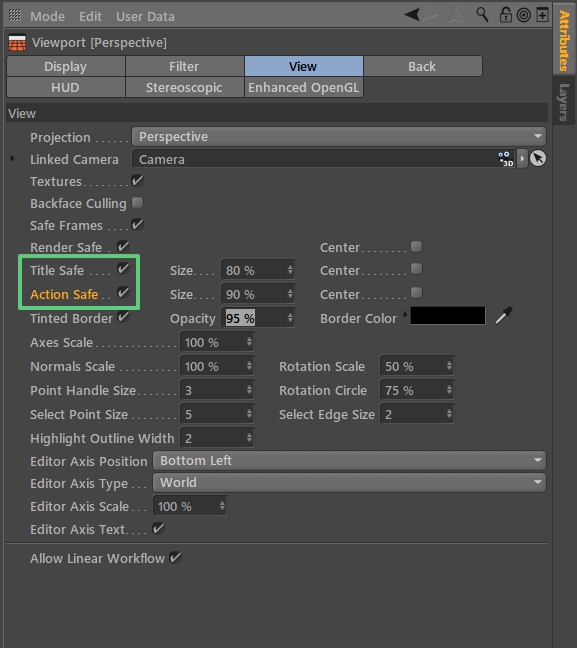Toggle the lock element icon

pyautogui.click(x=505, y=15)
